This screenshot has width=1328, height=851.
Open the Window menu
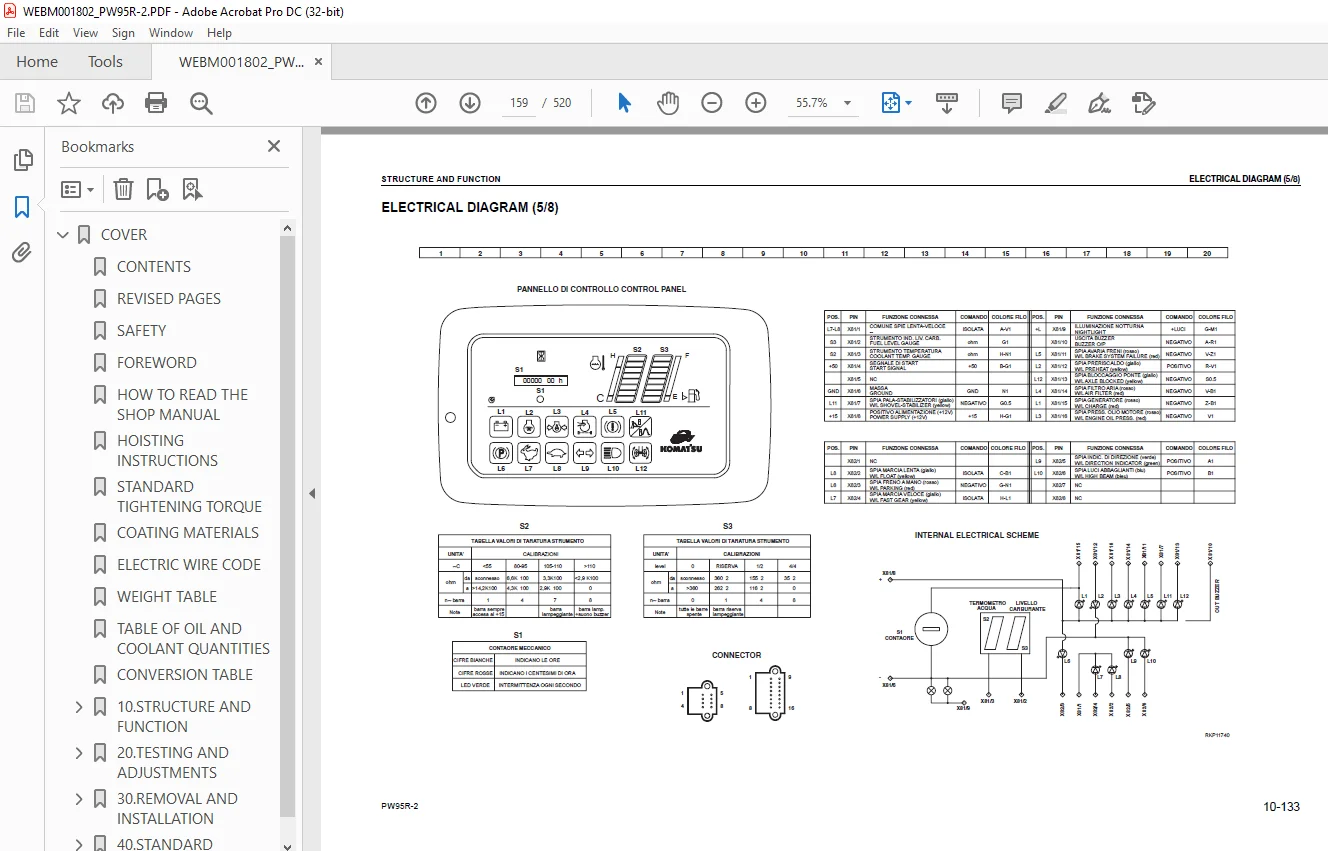171,33
